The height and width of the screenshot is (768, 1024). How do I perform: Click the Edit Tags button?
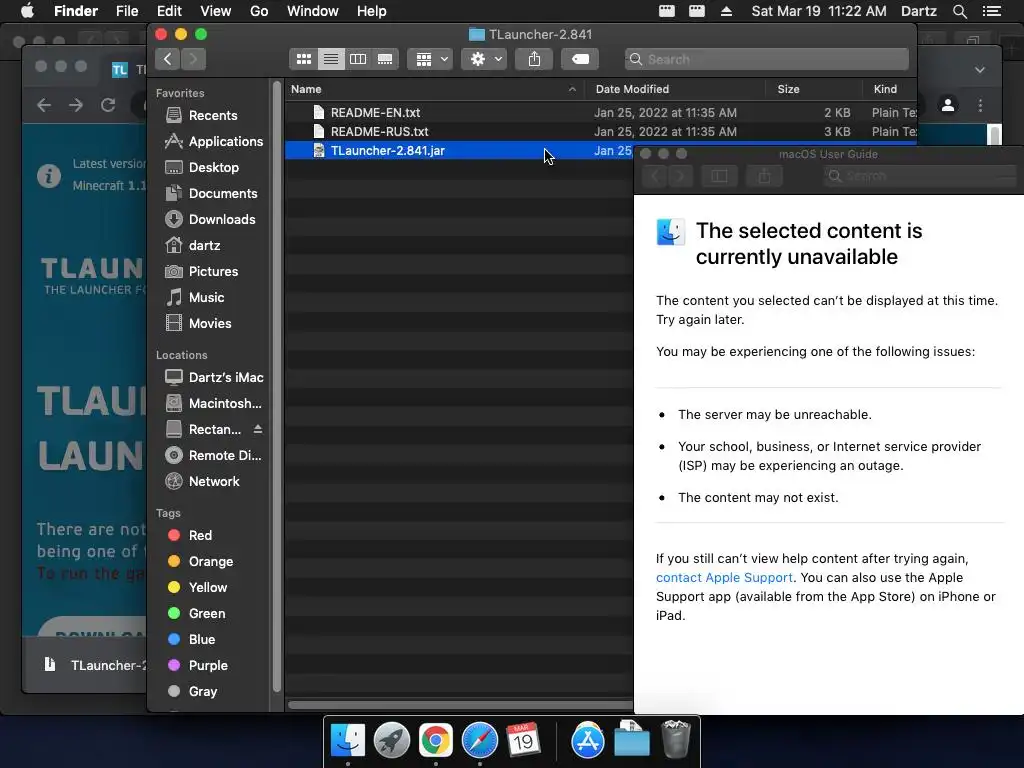(580, 59)
